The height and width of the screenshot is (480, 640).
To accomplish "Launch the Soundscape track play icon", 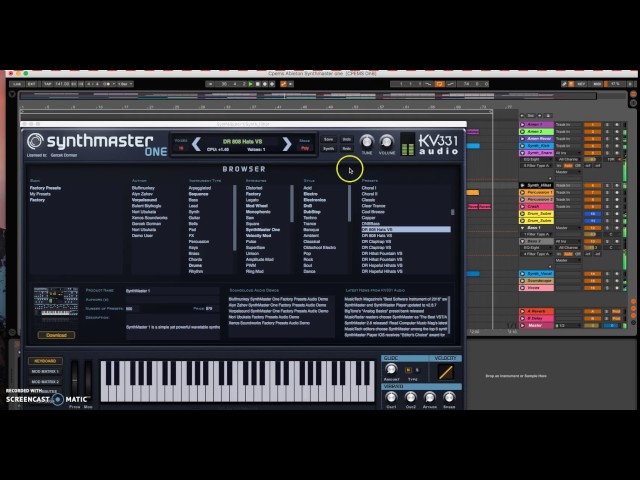I will (522, 281).
